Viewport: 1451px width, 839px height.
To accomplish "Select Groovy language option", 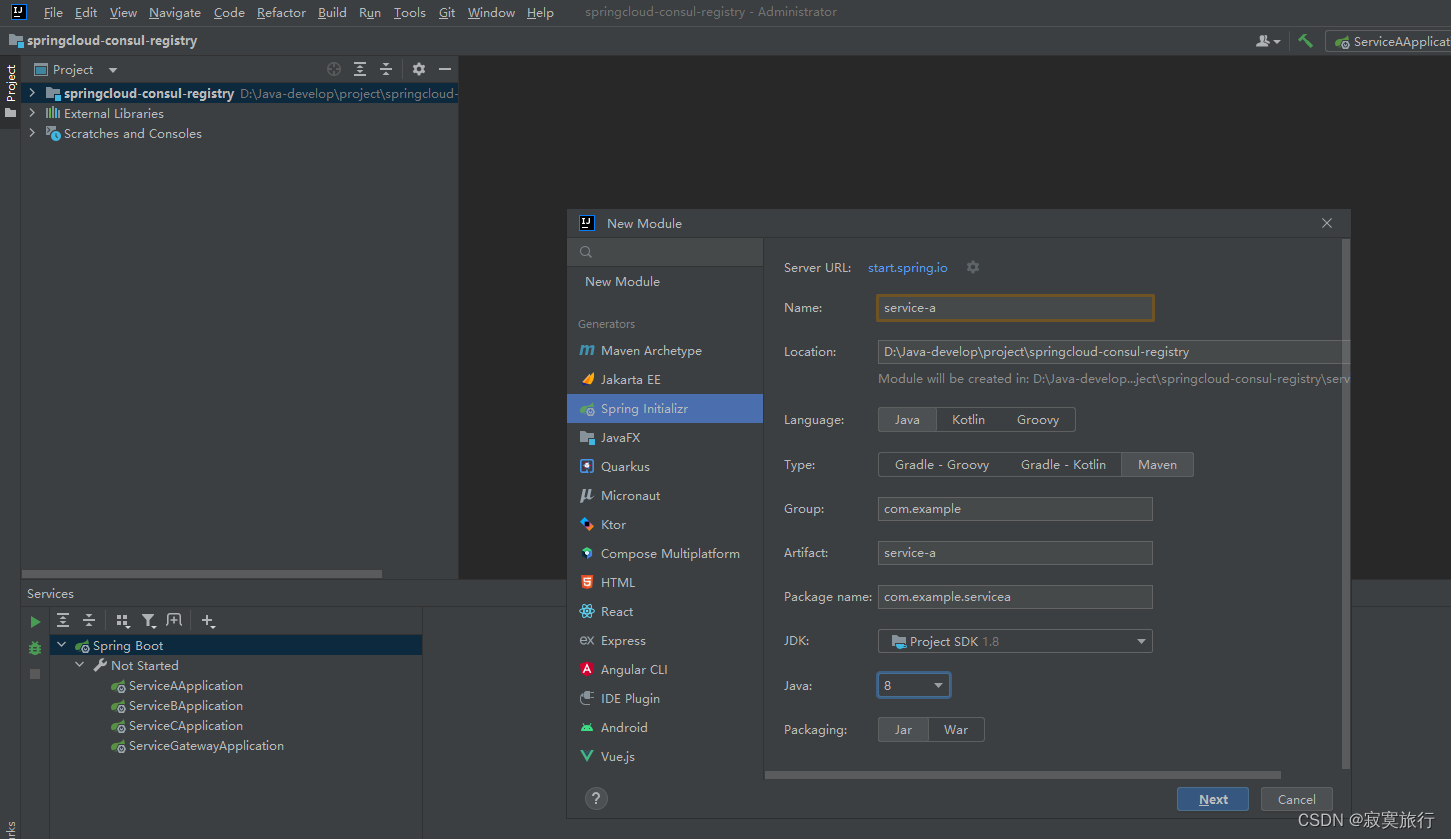I will tap(1038, 420).
